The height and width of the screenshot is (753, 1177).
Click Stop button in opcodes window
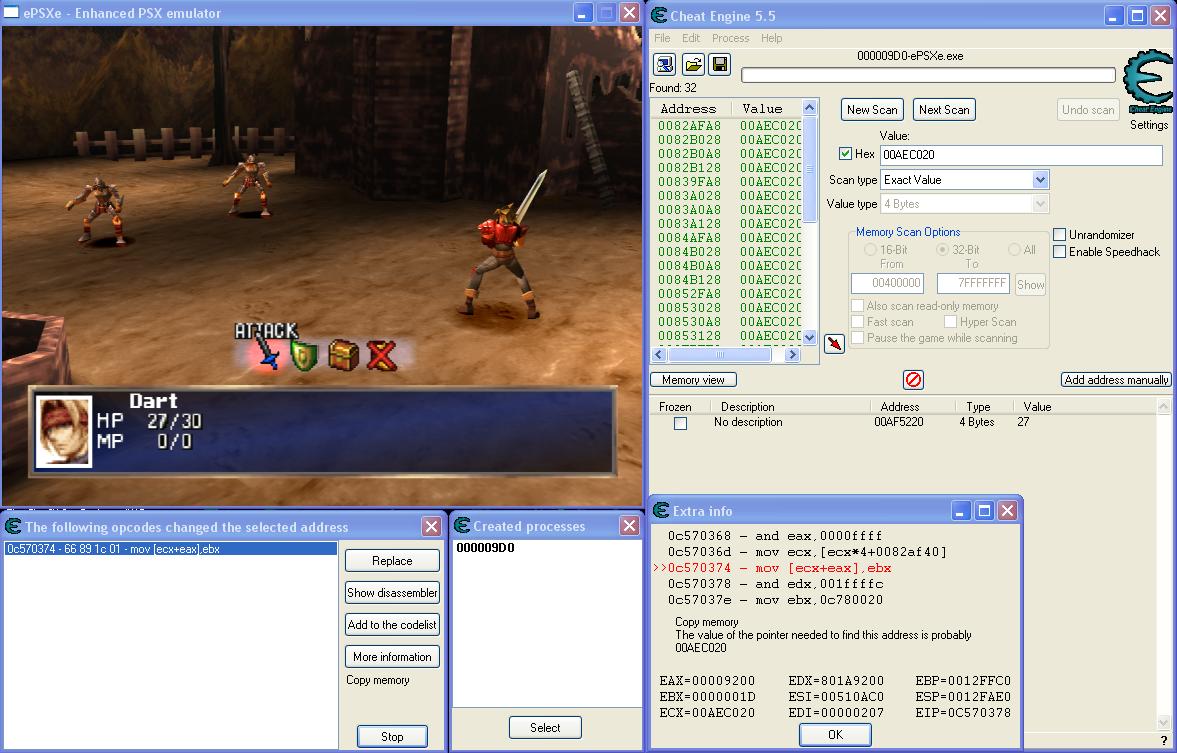point(392,736)
